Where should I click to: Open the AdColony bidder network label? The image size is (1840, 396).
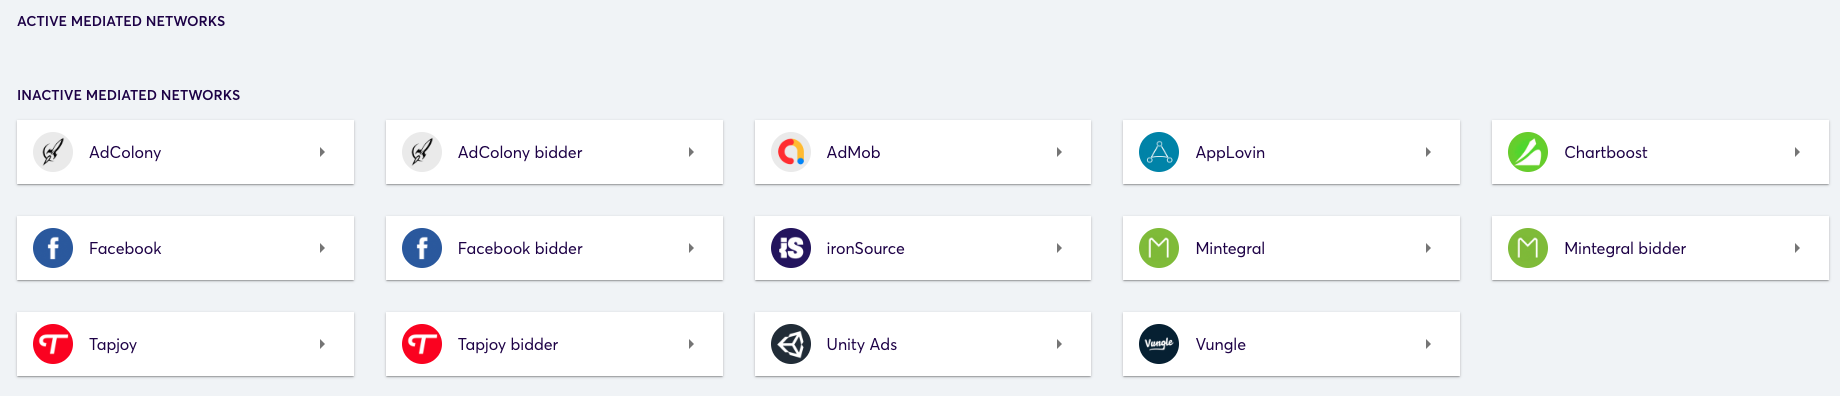pos(520,152)
